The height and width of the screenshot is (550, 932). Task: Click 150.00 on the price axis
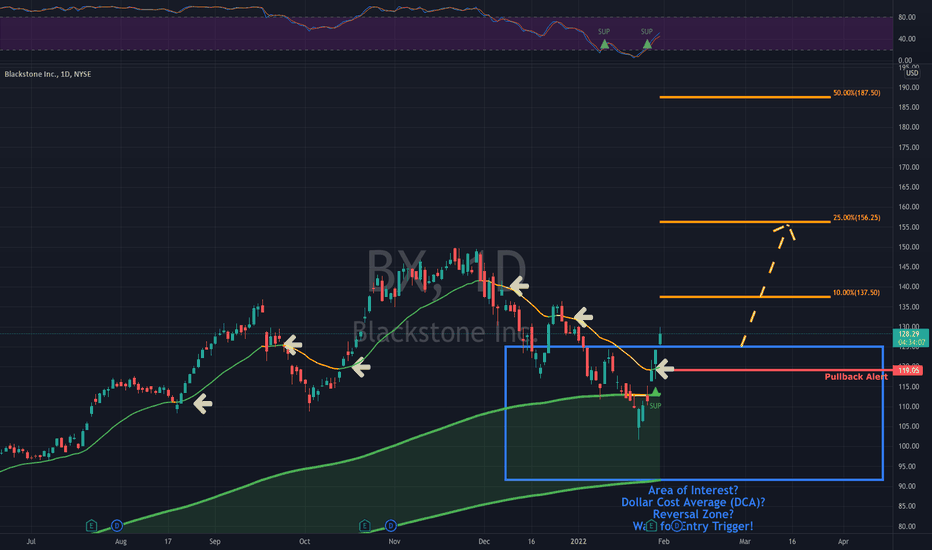(909, 247)
